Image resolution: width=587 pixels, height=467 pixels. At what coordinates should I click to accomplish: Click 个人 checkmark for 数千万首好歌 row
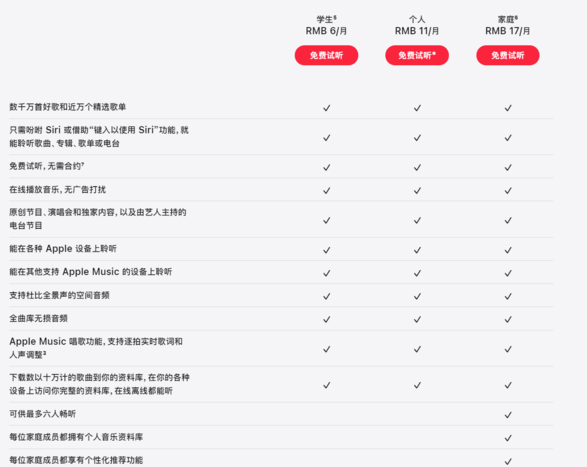point(417,108)
